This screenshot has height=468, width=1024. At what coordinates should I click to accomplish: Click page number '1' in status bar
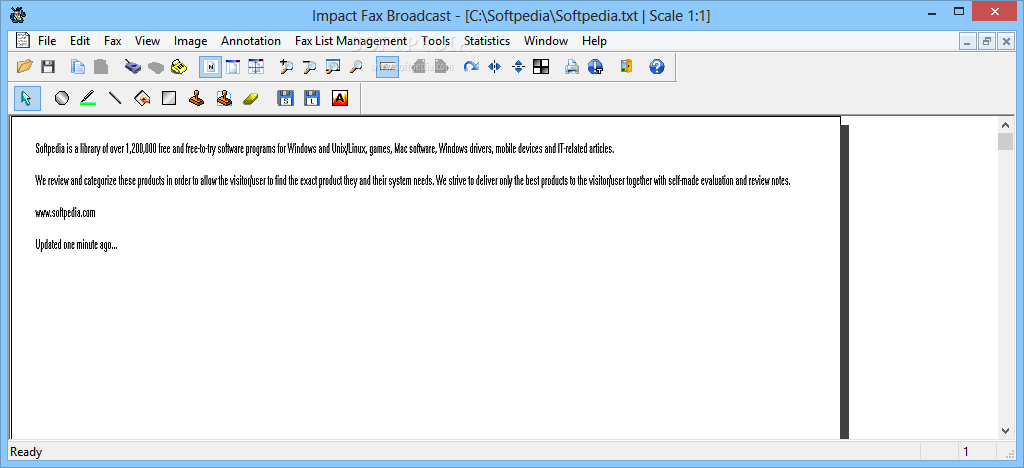click(x=966, y=452)
